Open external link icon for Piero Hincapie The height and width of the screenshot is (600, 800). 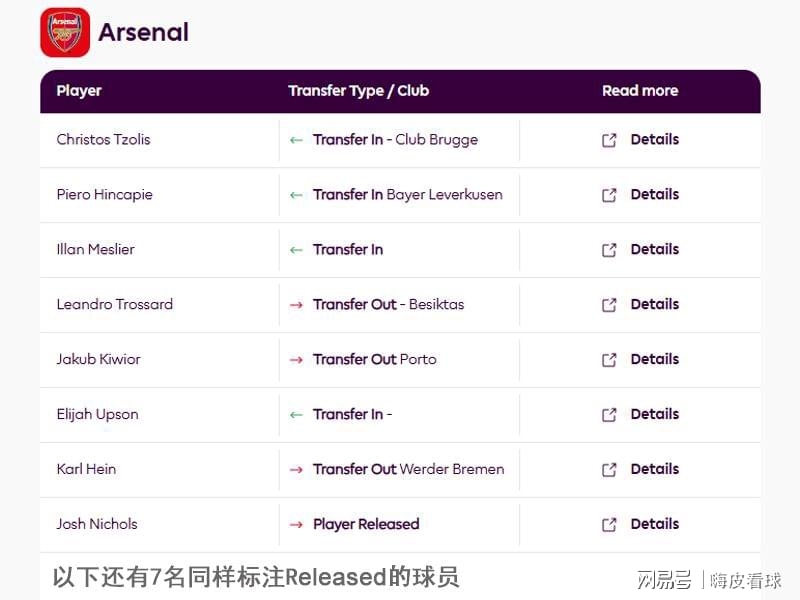[609, 195]
